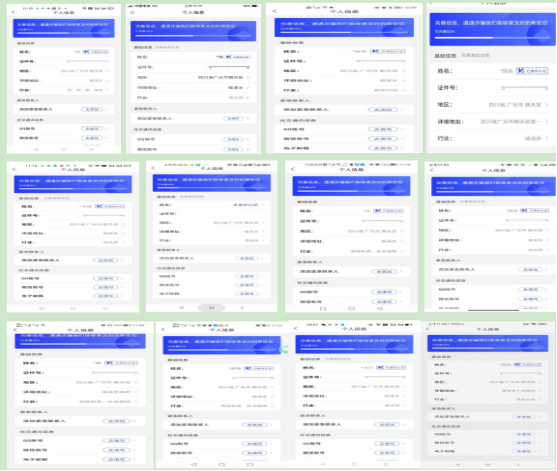
Task: Click 去添加 for 紧急联系人 in bottom-right screenshot
Action: [x=524, y=417]
